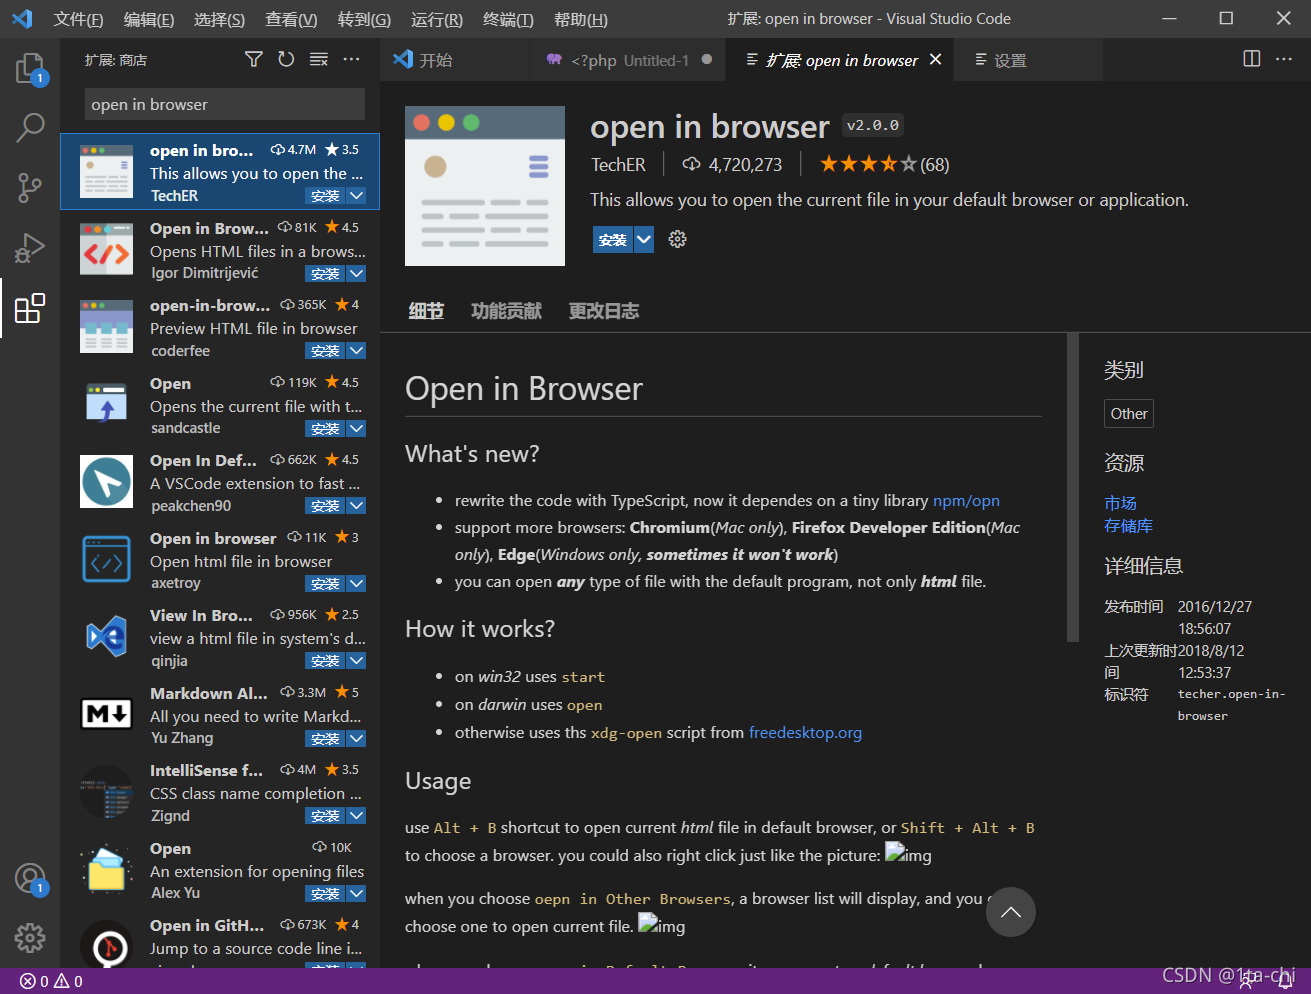This screenshot has width=1311, height=994.
Task: Open the 帮助(H) menu
Action: (x=580, y=19)
